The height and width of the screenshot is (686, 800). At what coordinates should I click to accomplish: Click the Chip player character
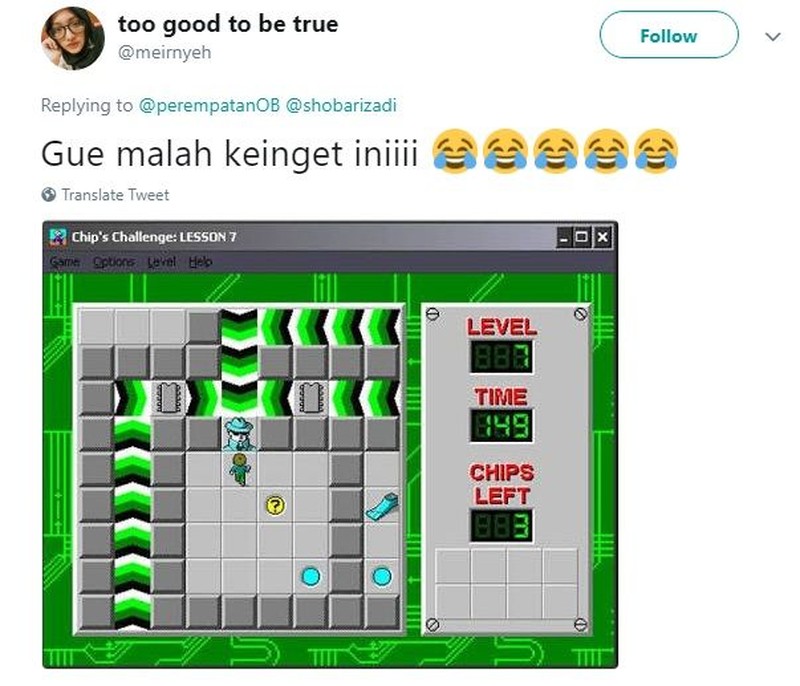239,469
